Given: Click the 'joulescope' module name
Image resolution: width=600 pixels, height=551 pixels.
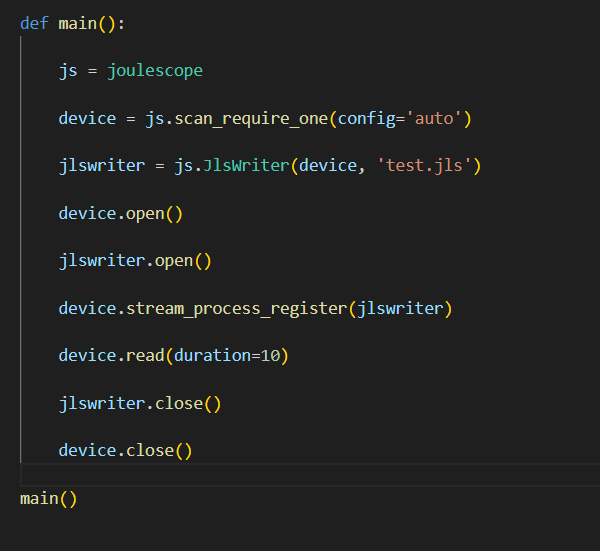Looking at the screenshot, I should (155, 71).
